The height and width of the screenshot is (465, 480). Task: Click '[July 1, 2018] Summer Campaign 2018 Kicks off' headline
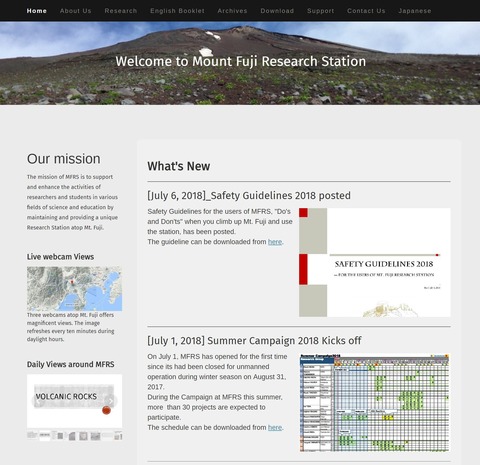254,341
